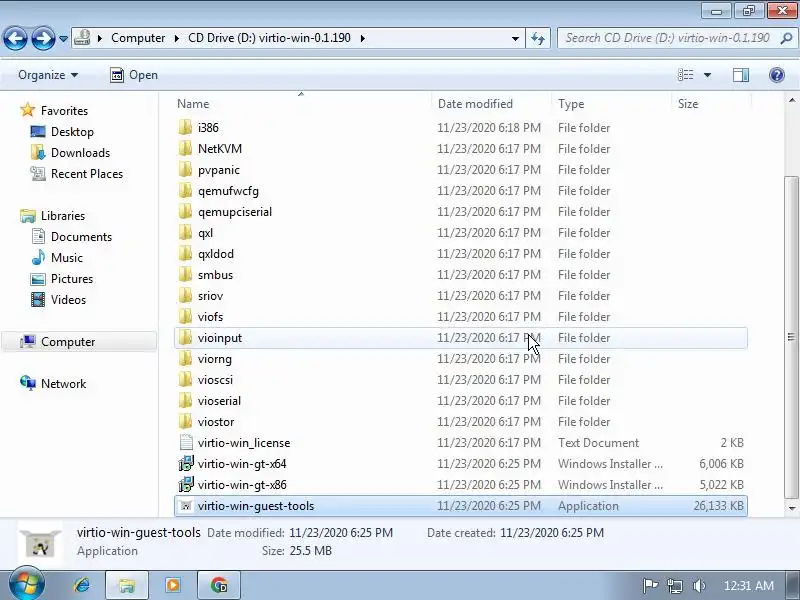Sort by the Date modified column header
Image resolution: width=800 pixels, height=600 pixels.
pos(475,104)
